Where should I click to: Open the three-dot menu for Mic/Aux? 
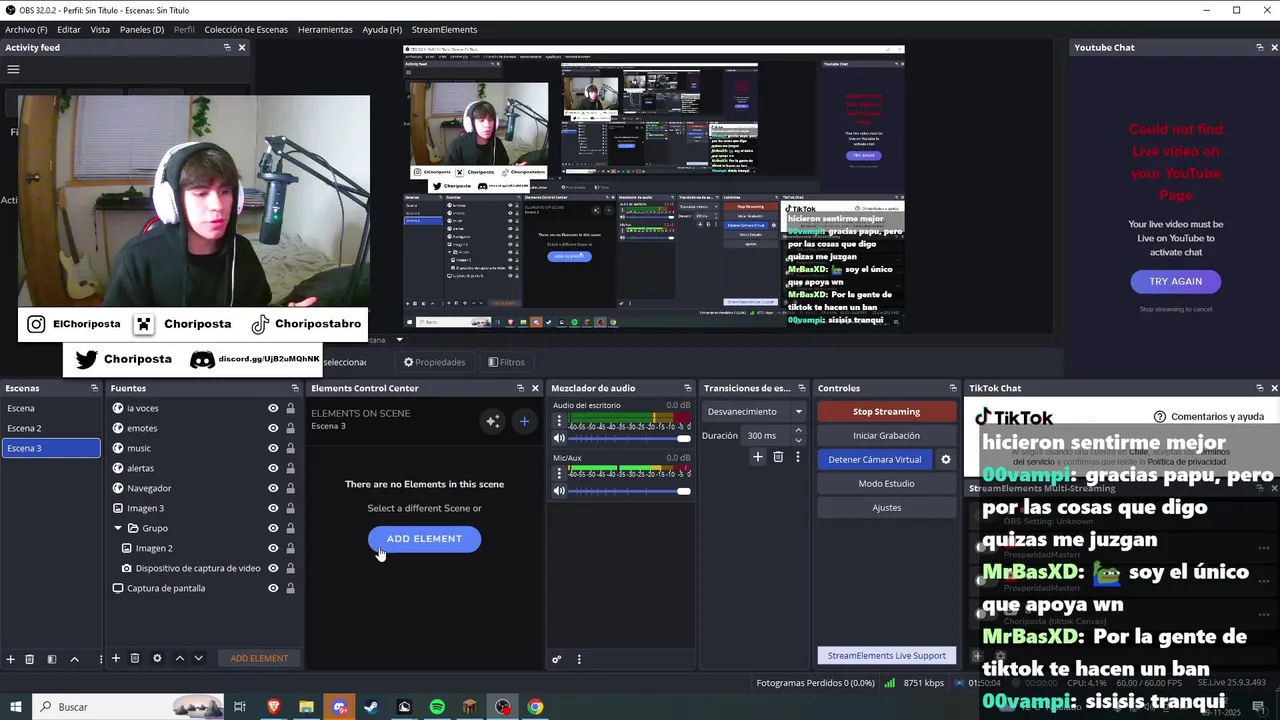pyautogui.click(x=559, y=473)
